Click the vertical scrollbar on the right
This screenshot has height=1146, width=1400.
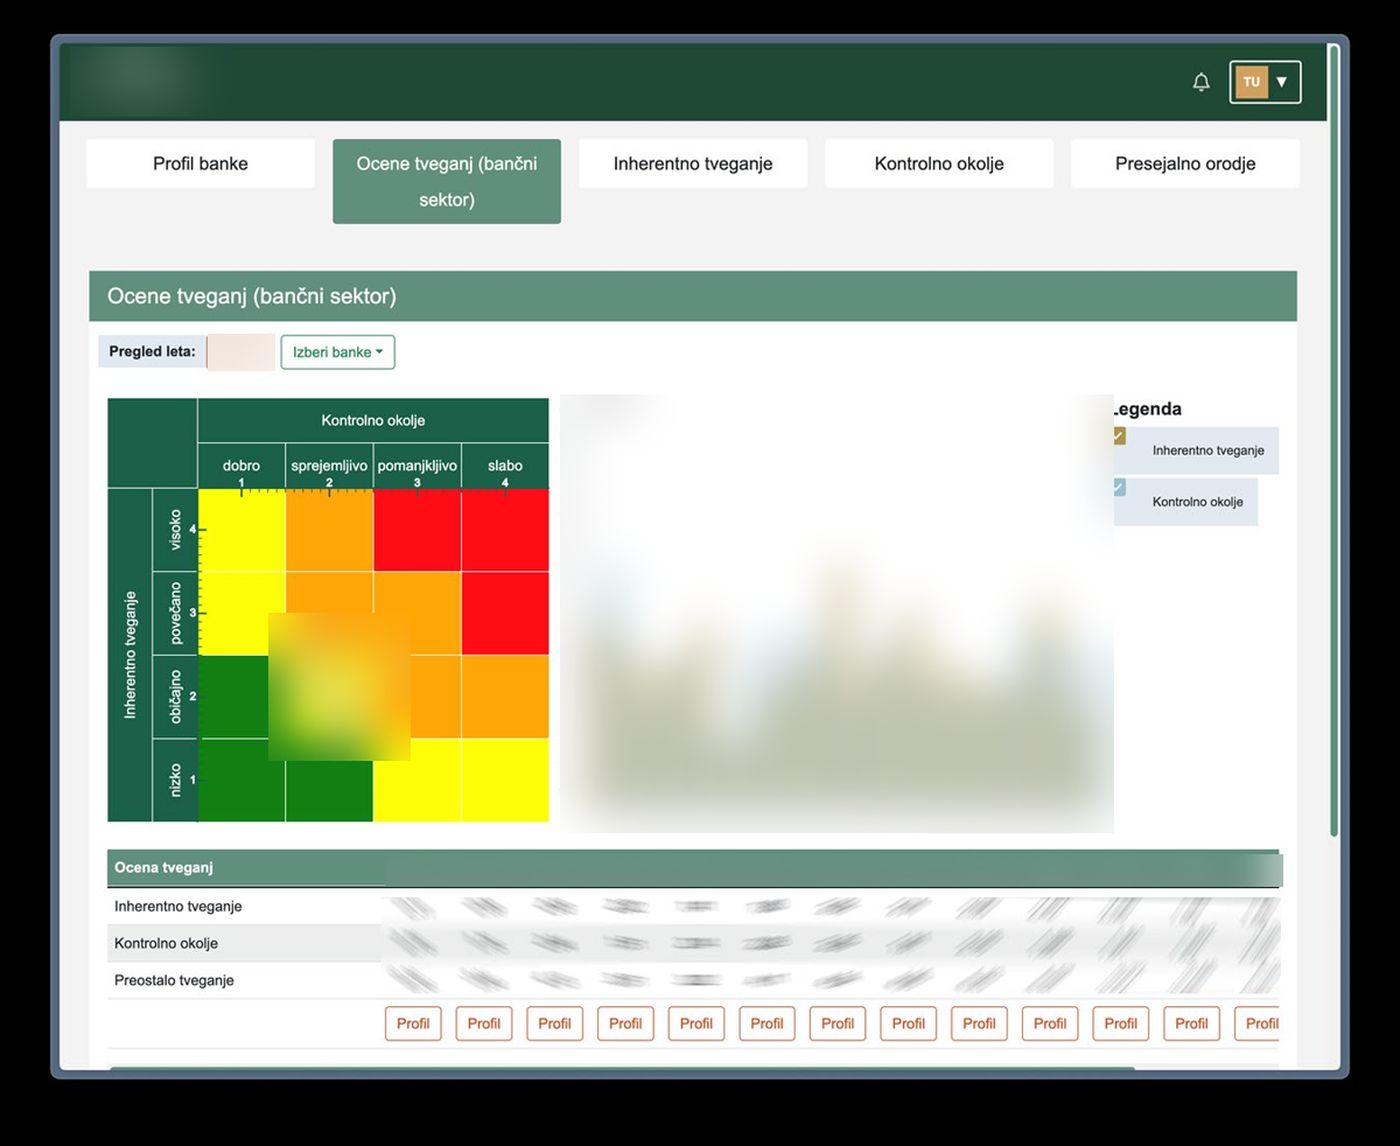click(x=1334, y=440)
